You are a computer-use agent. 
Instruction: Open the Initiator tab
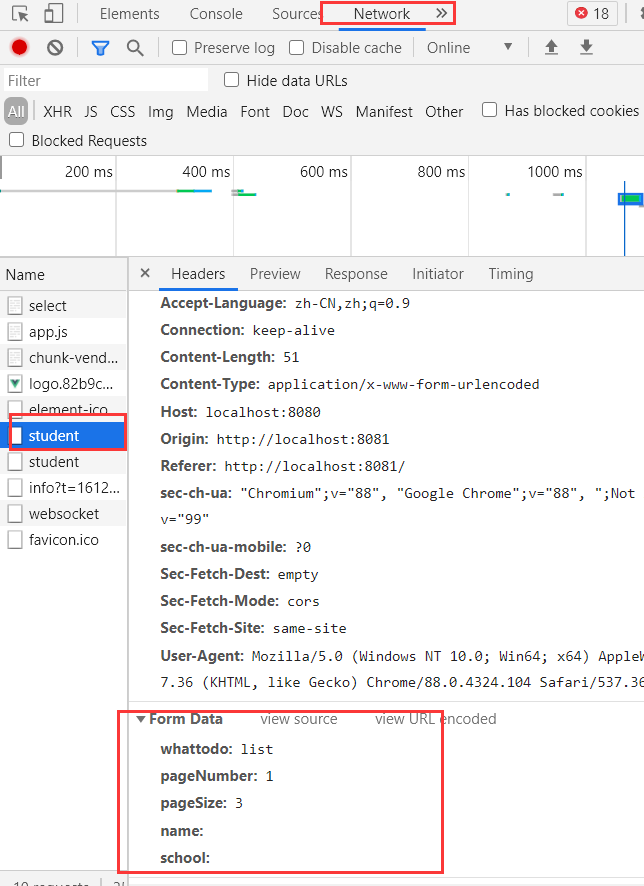point(438,274)
